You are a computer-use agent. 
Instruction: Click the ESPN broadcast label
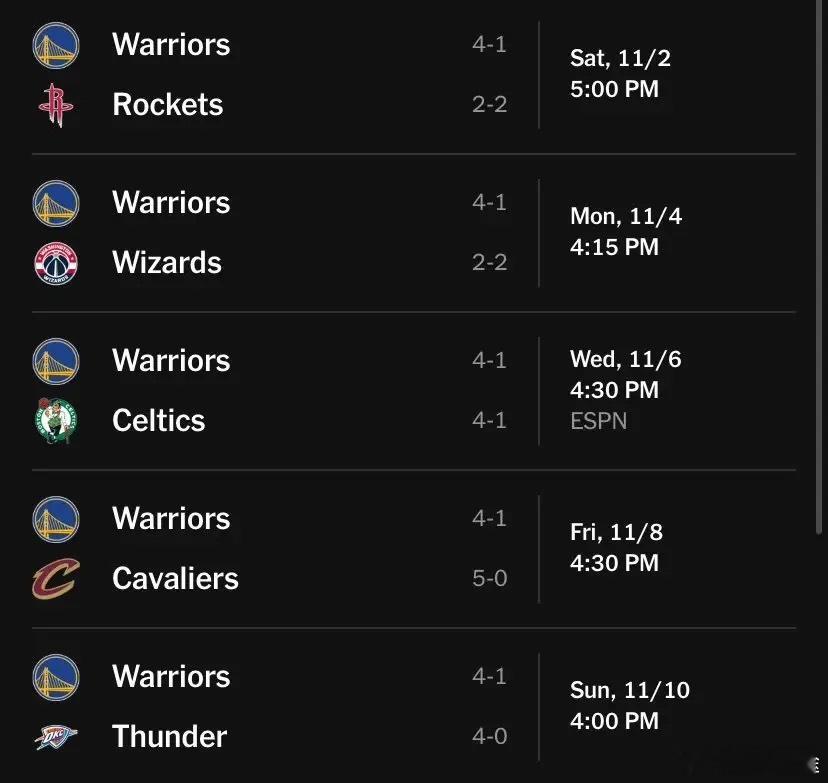point(598,421)
